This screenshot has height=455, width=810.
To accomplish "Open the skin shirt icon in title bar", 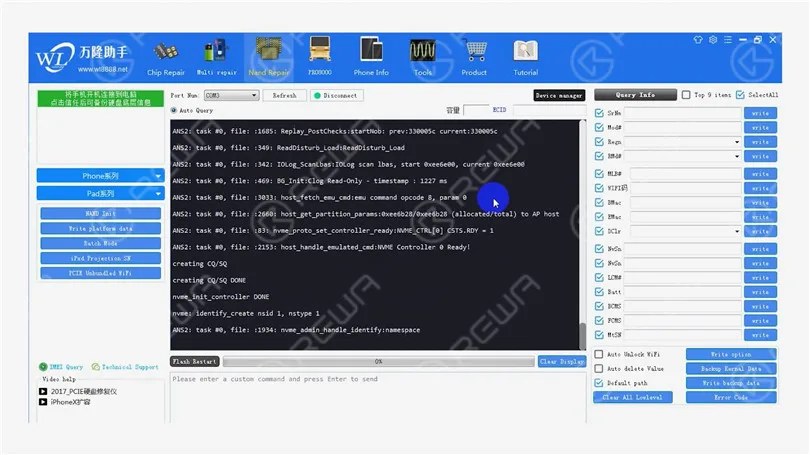I will pyautogui.click(x=698, y=39).
